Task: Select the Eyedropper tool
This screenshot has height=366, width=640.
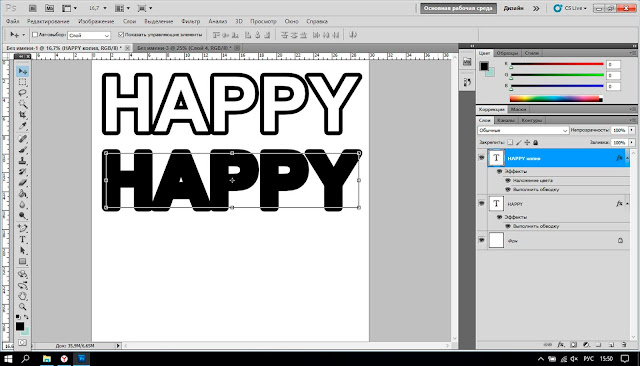Action: point(22,126)
